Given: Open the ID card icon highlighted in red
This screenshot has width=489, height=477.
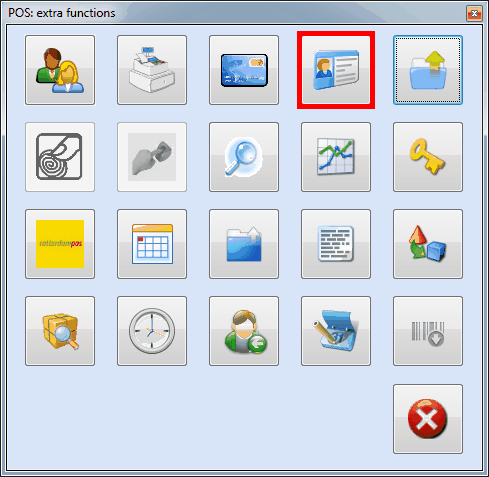Looking at the screenshot, I should click(336, 70).
